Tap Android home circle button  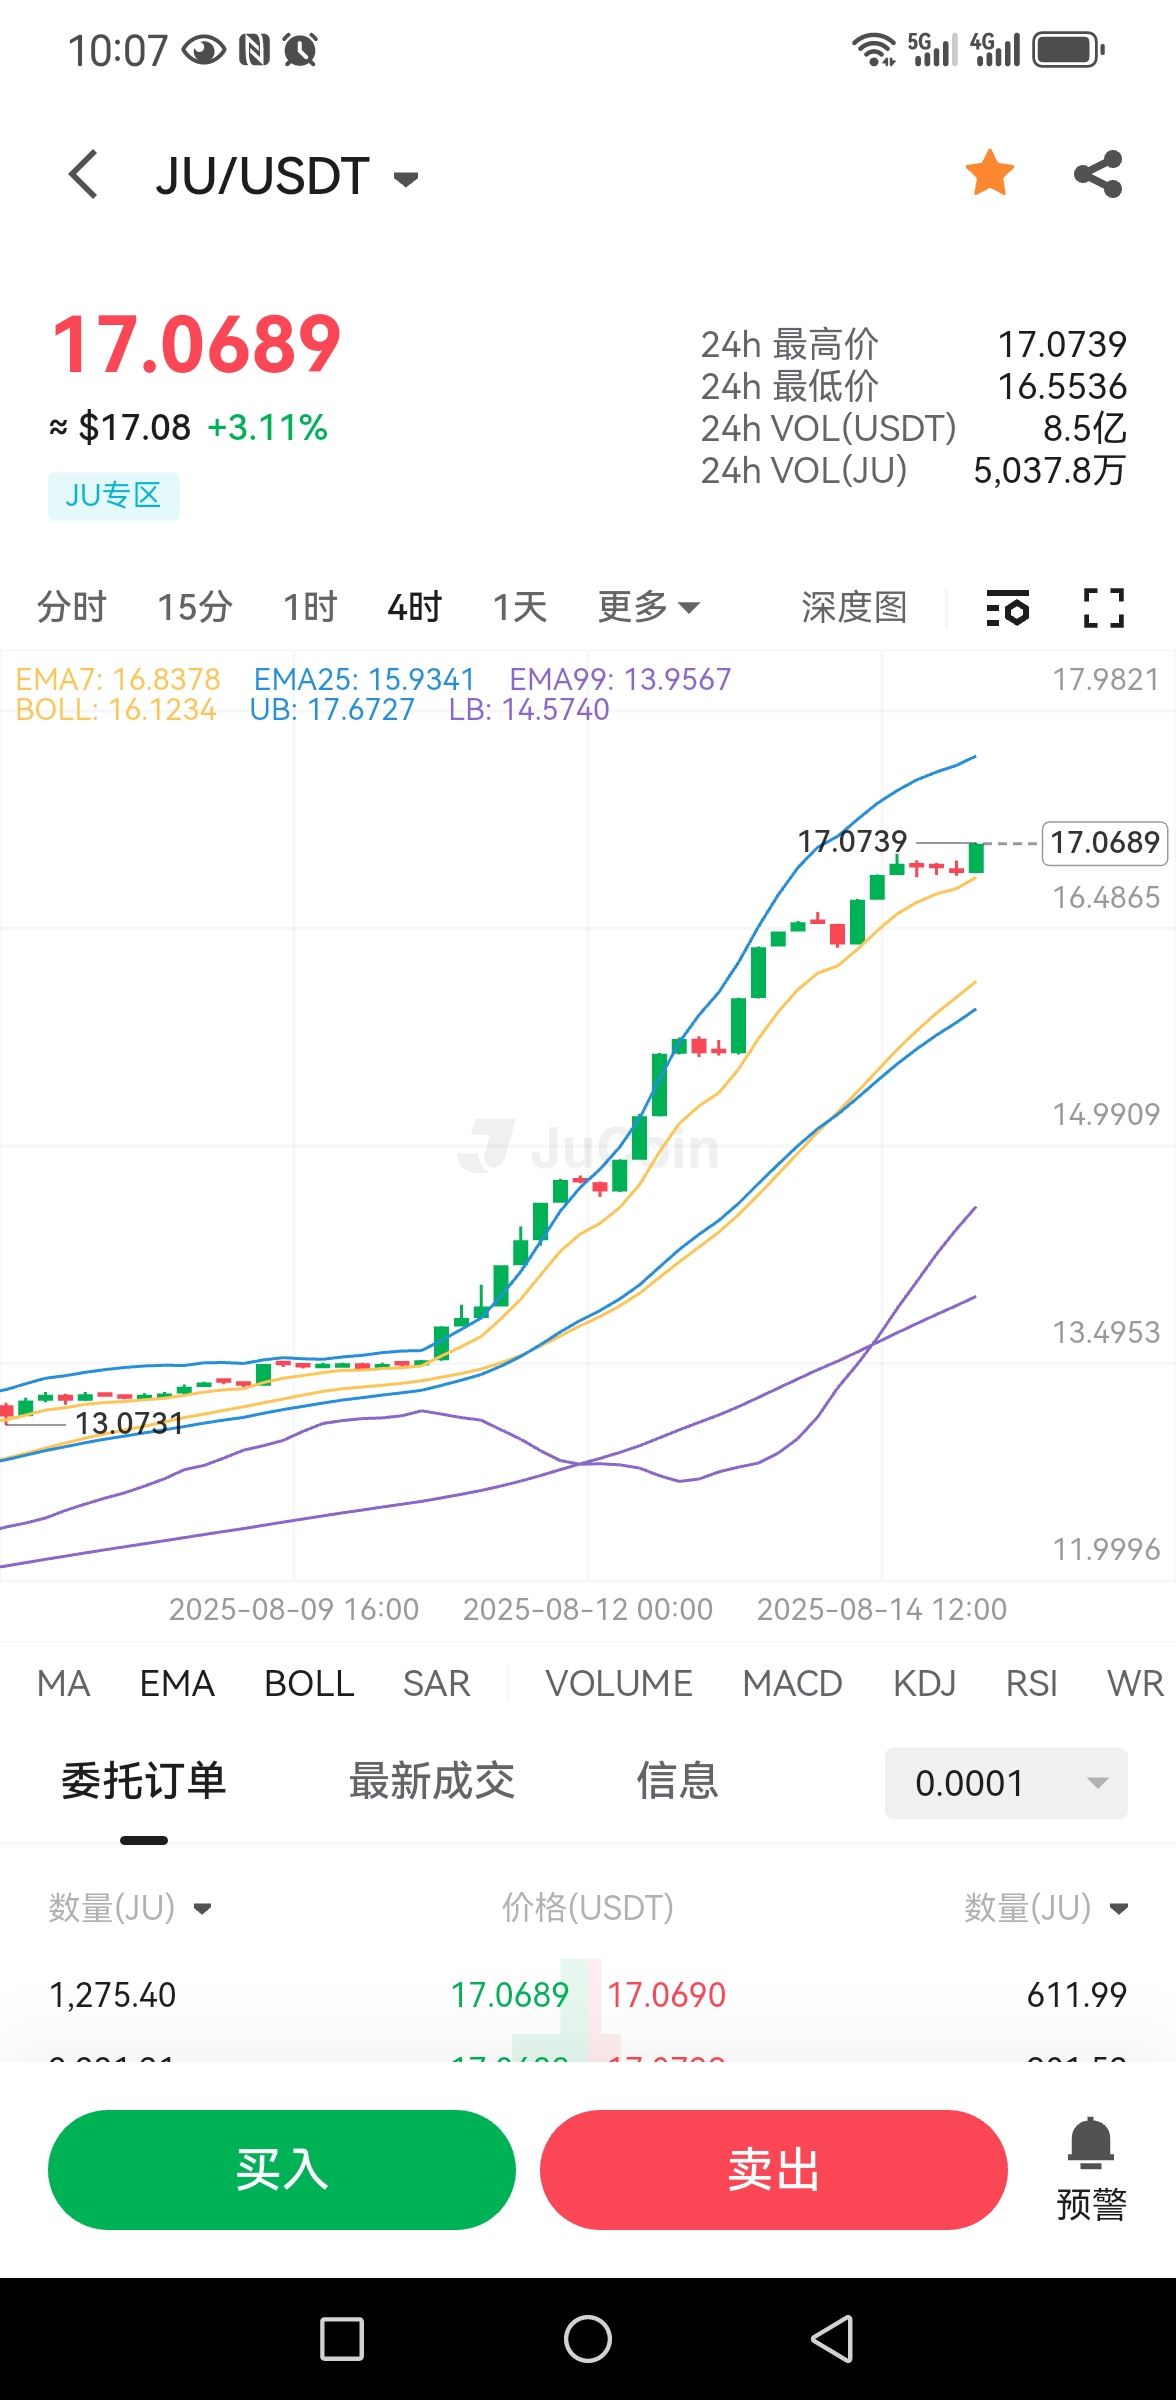coord(588,2339)
